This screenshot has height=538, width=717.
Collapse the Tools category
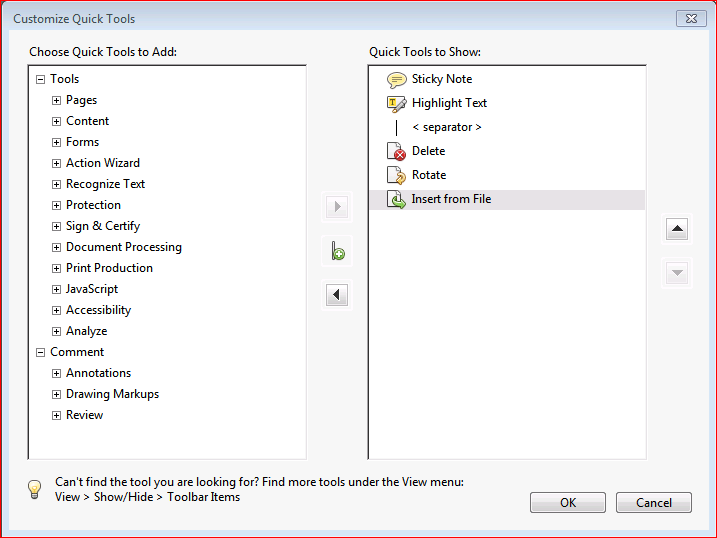(41, 79)
